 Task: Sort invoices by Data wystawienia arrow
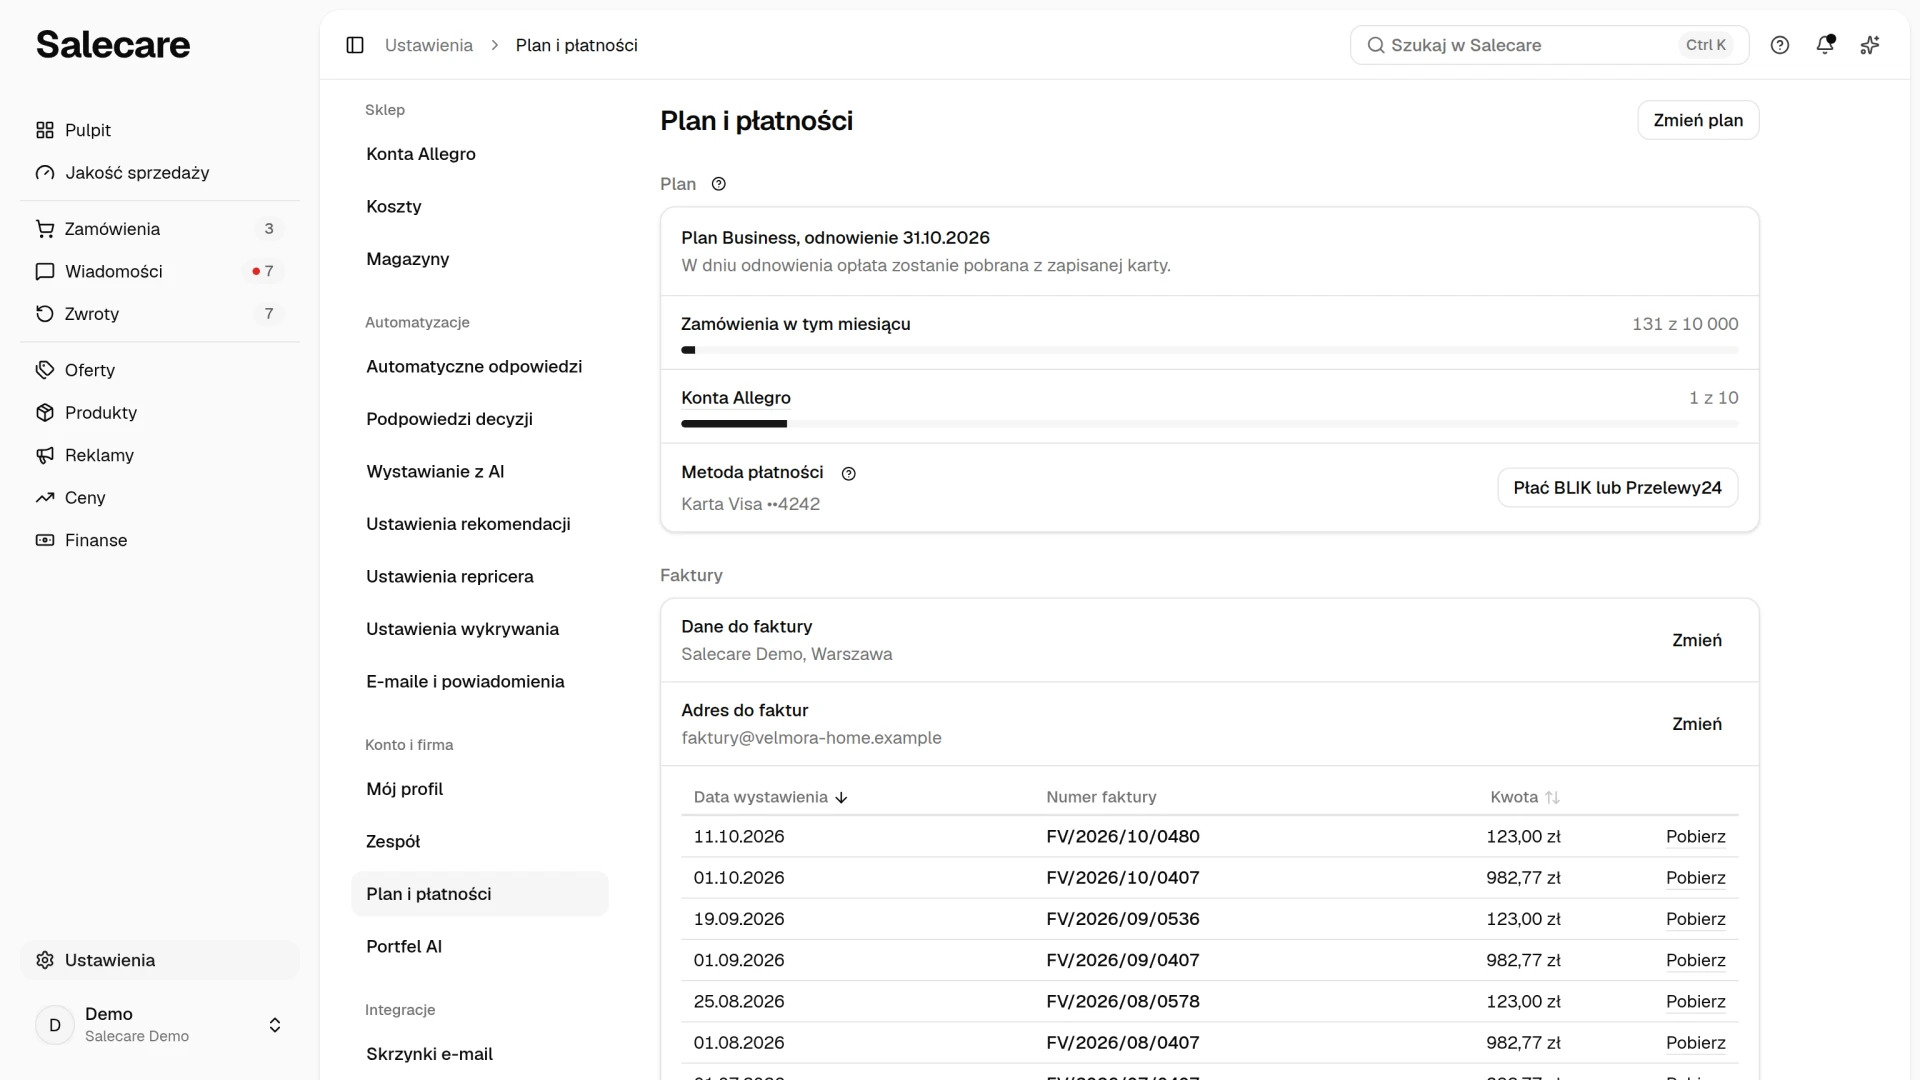pyautogui.click(x=841, y=797)
